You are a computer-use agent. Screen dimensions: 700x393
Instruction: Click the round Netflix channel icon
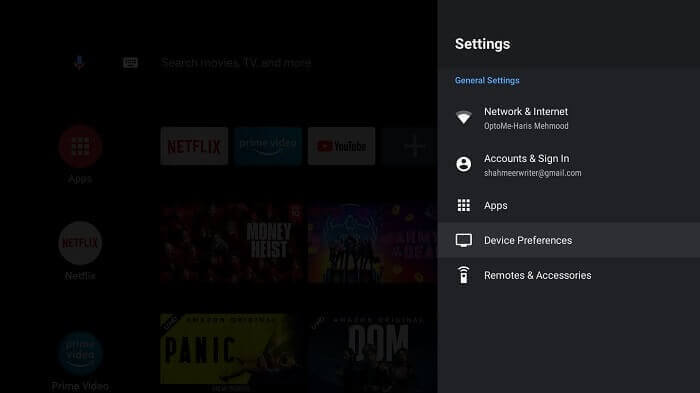(80, 243)
